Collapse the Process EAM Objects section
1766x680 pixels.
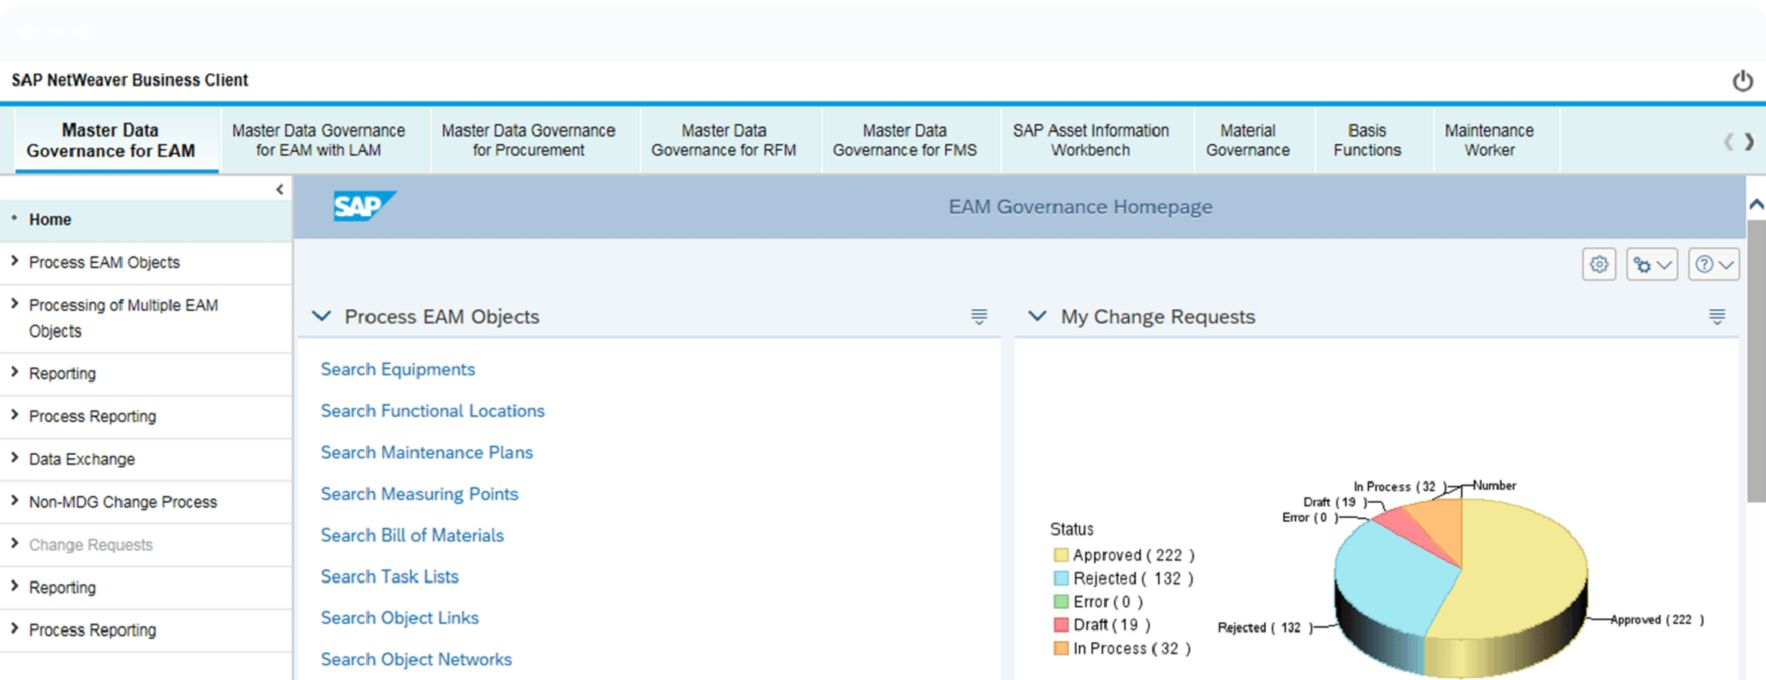pos(321,316)
